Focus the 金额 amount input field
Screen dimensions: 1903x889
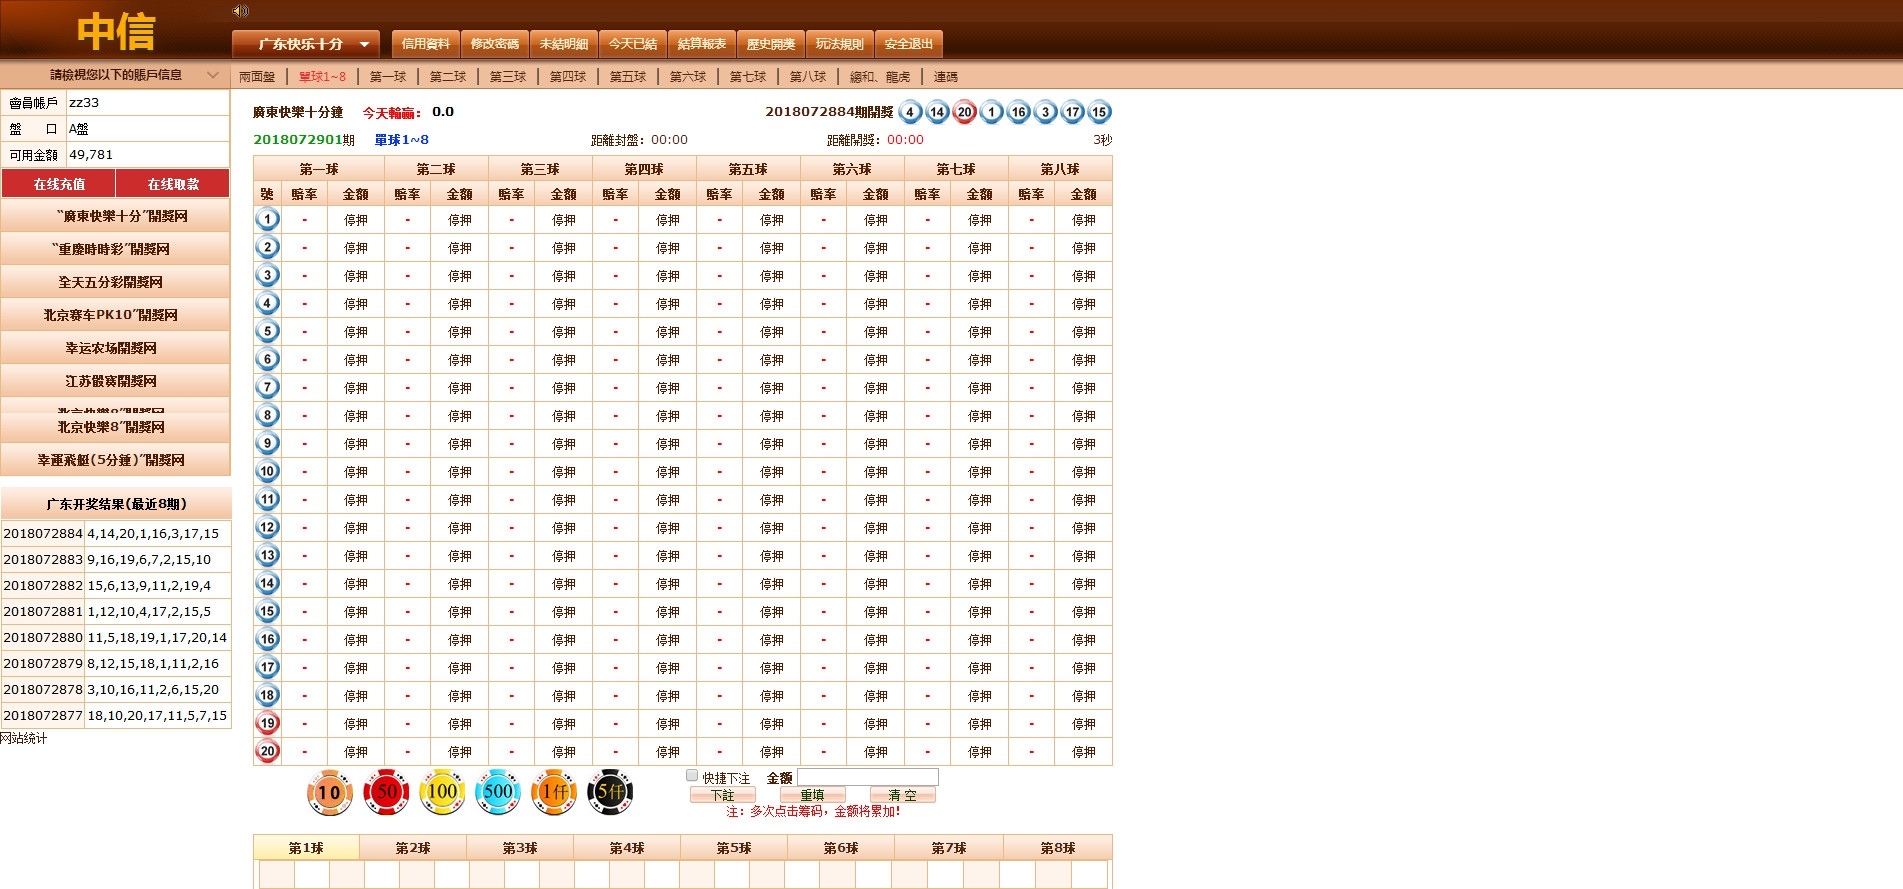pyautogui.click(x=867, y=777)
